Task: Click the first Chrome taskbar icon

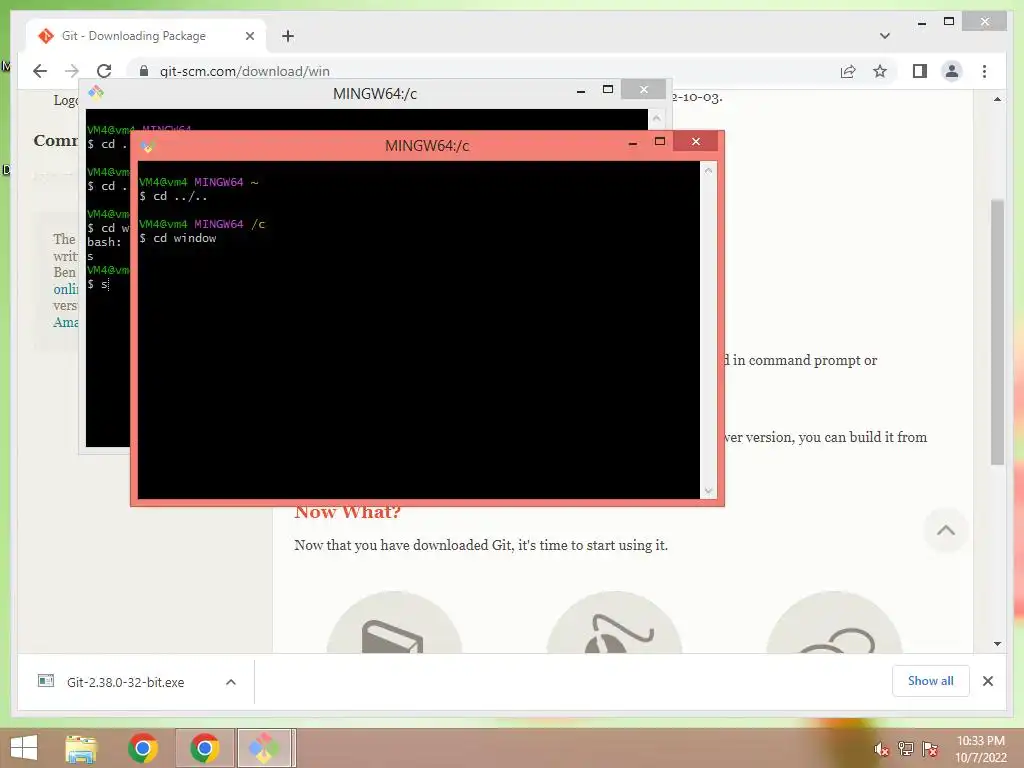Action: (x=142, y=748)
